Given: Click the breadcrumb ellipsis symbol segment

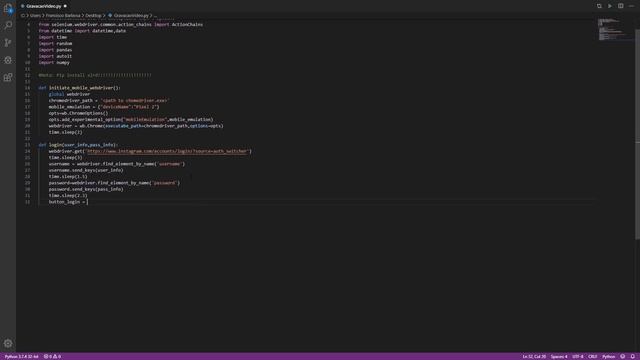Looking at the screenshot, I should pos(156,16).
